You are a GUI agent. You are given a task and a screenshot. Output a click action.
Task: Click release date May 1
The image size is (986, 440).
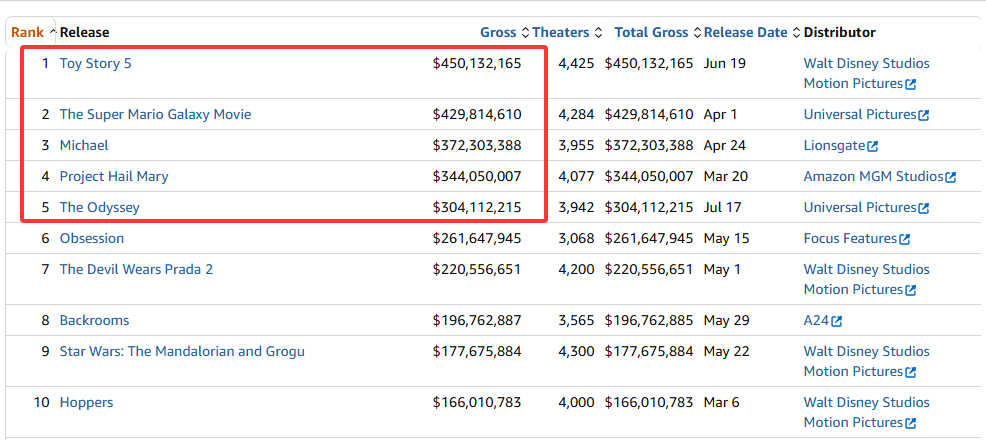[x=722, y=269]
